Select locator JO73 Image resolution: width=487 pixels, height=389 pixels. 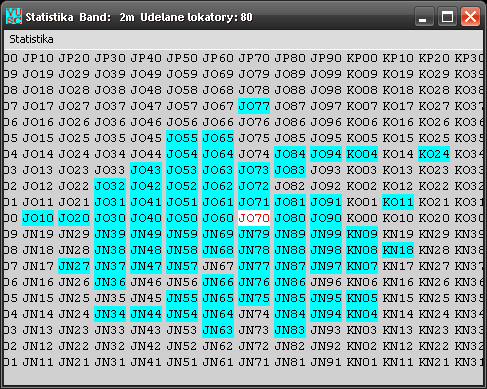(254, 170)
